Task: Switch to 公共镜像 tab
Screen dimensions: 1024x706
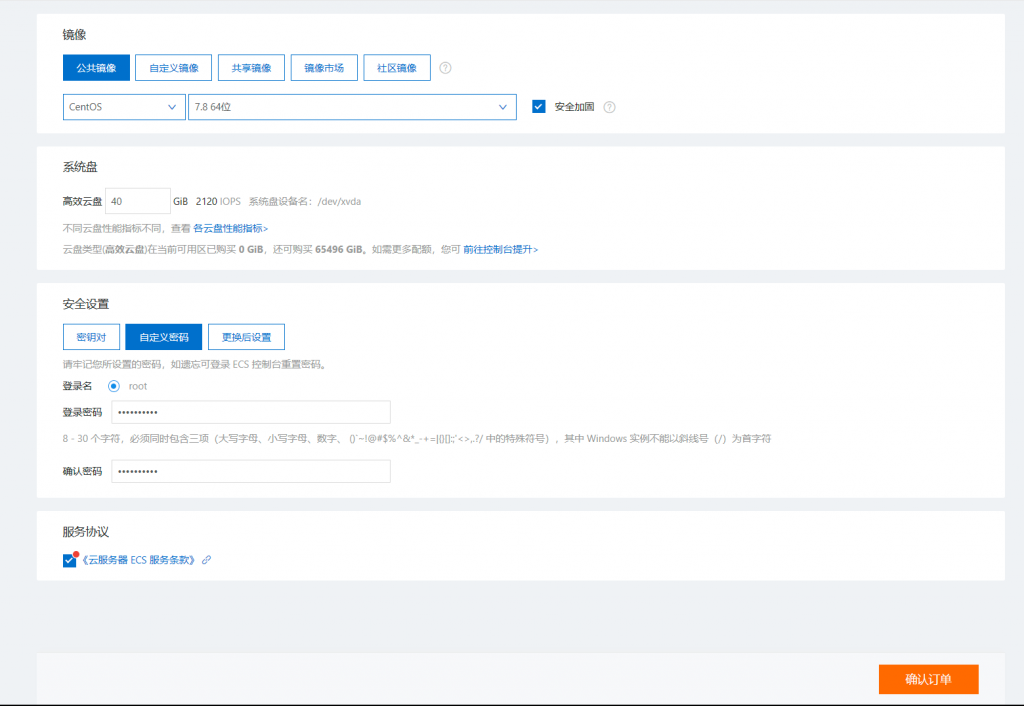Action: pos(96,68)
